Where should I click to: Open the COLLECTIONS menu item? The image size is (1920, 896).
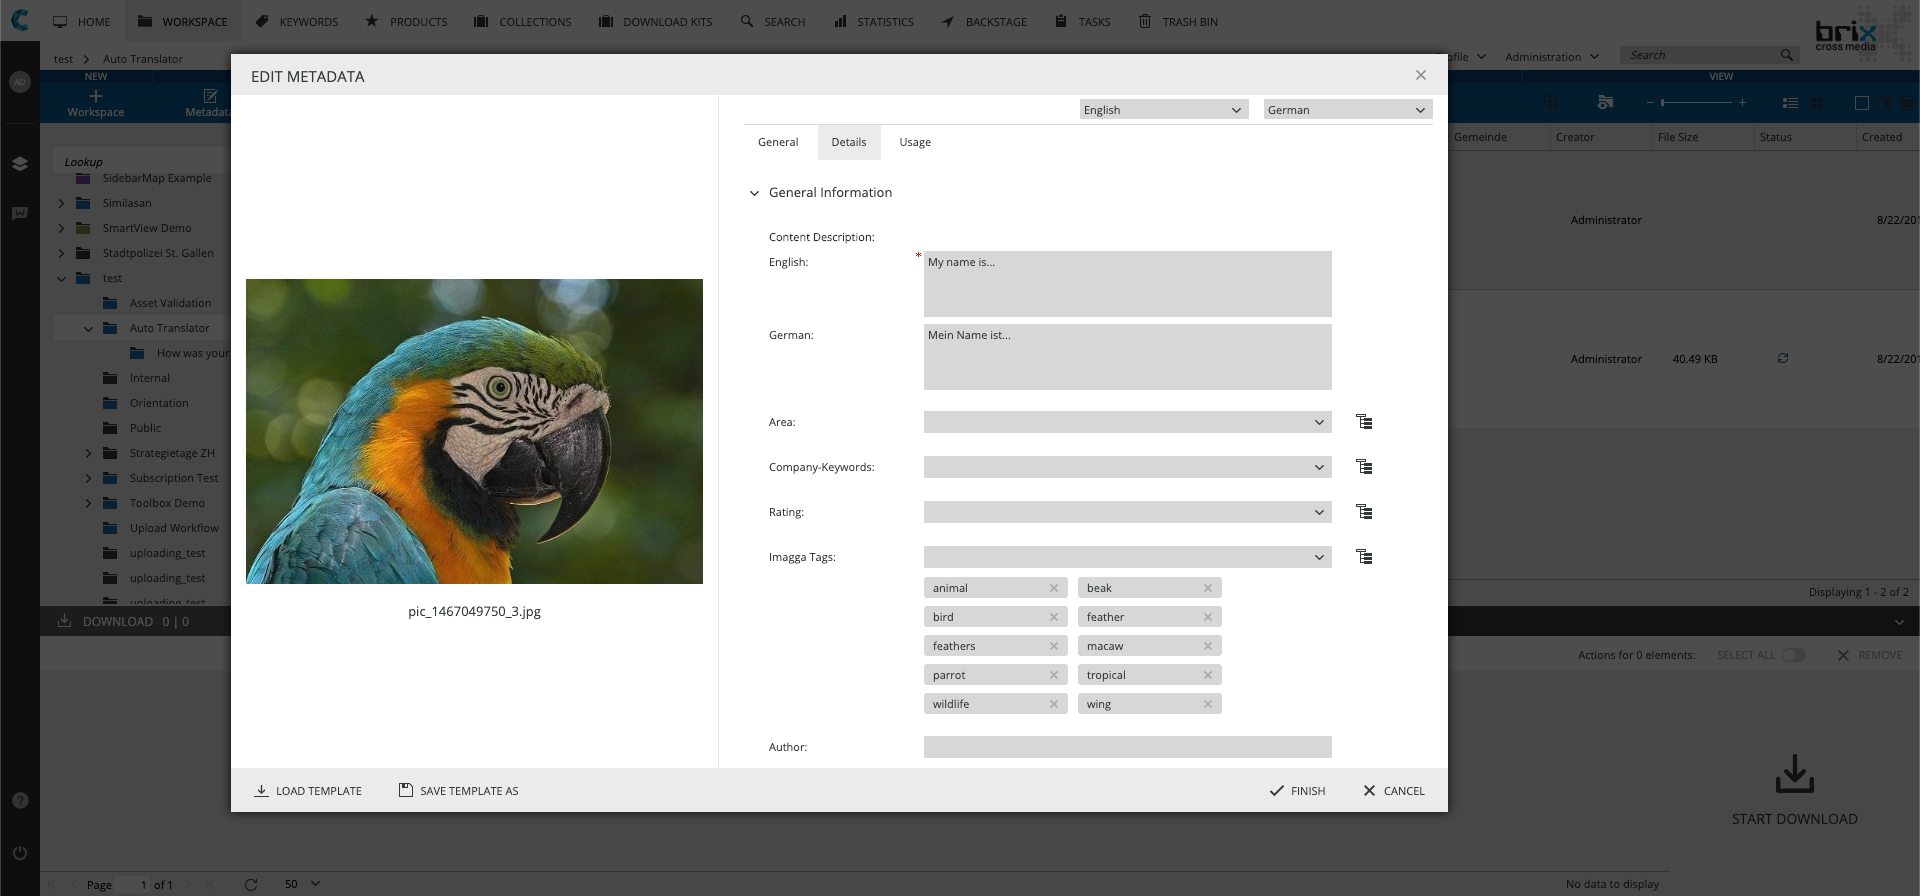coord(523,21)
